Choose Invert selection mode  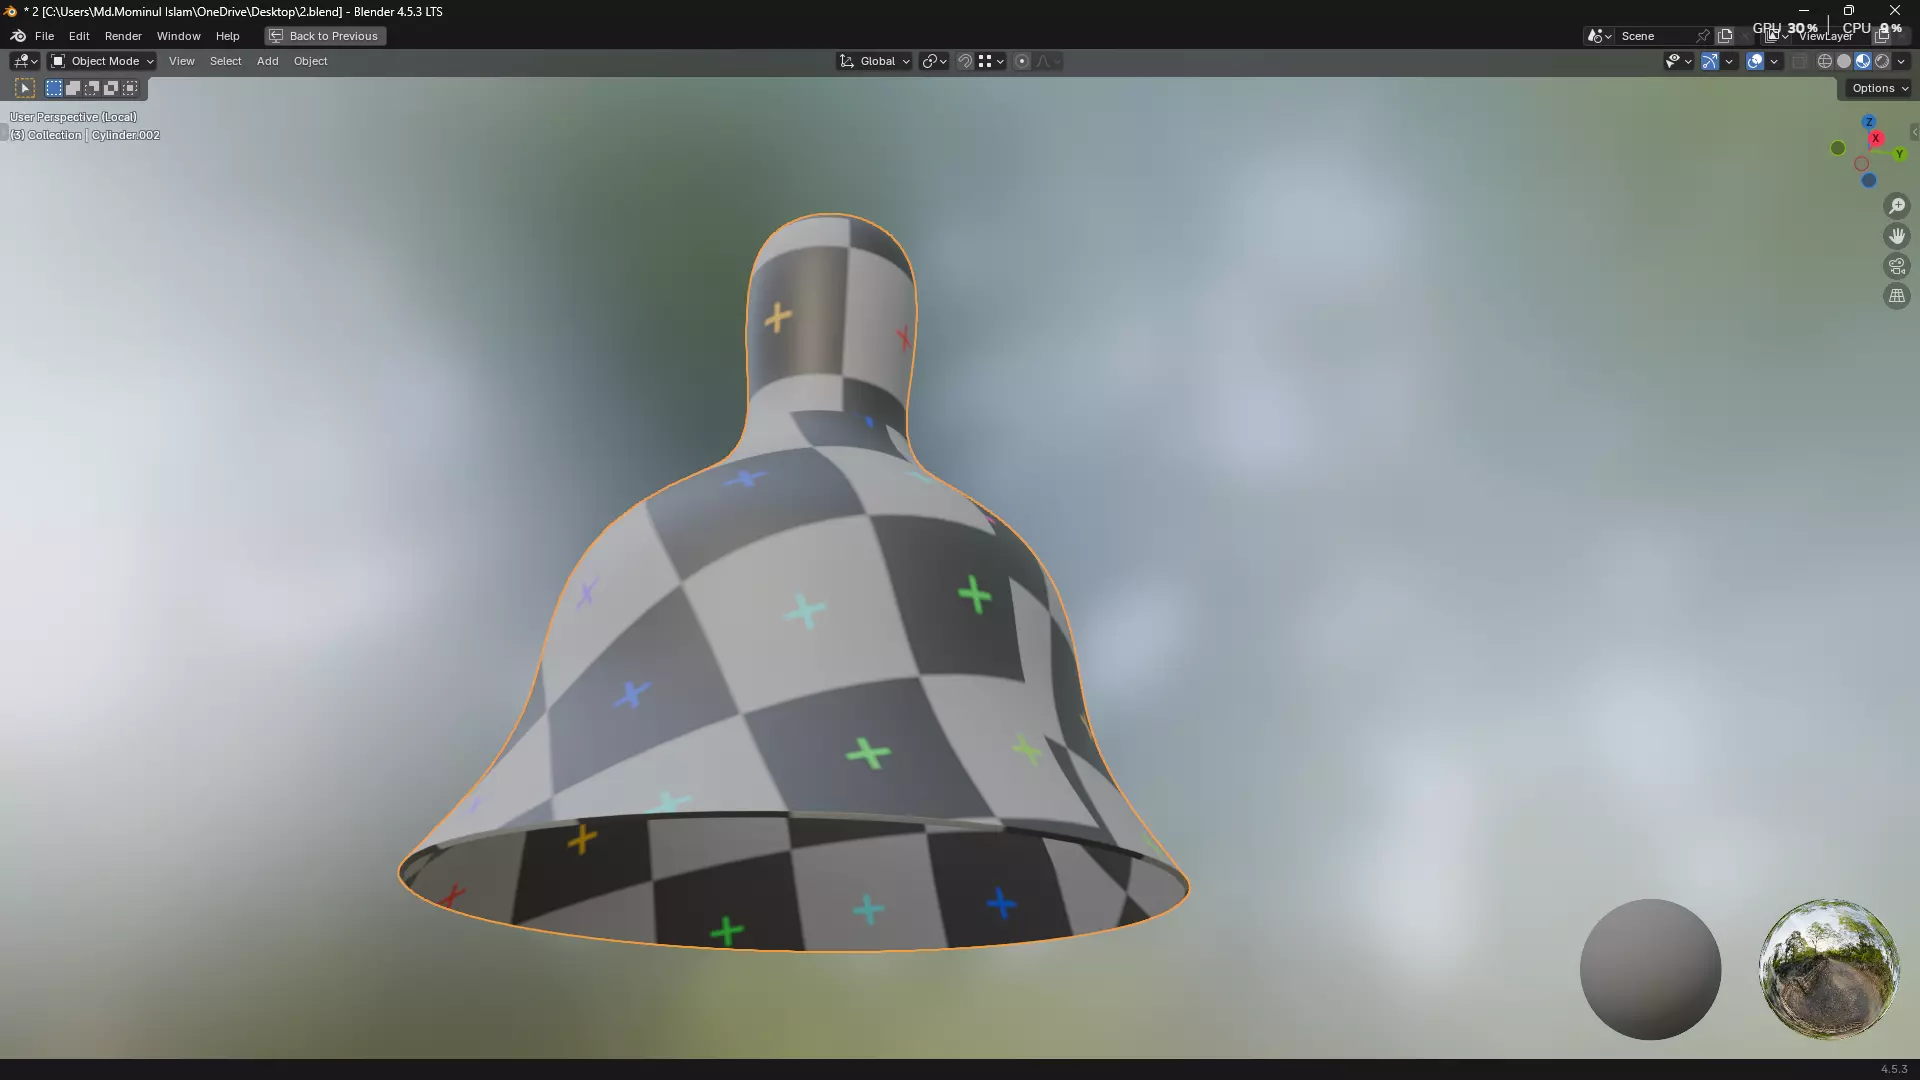111,88
